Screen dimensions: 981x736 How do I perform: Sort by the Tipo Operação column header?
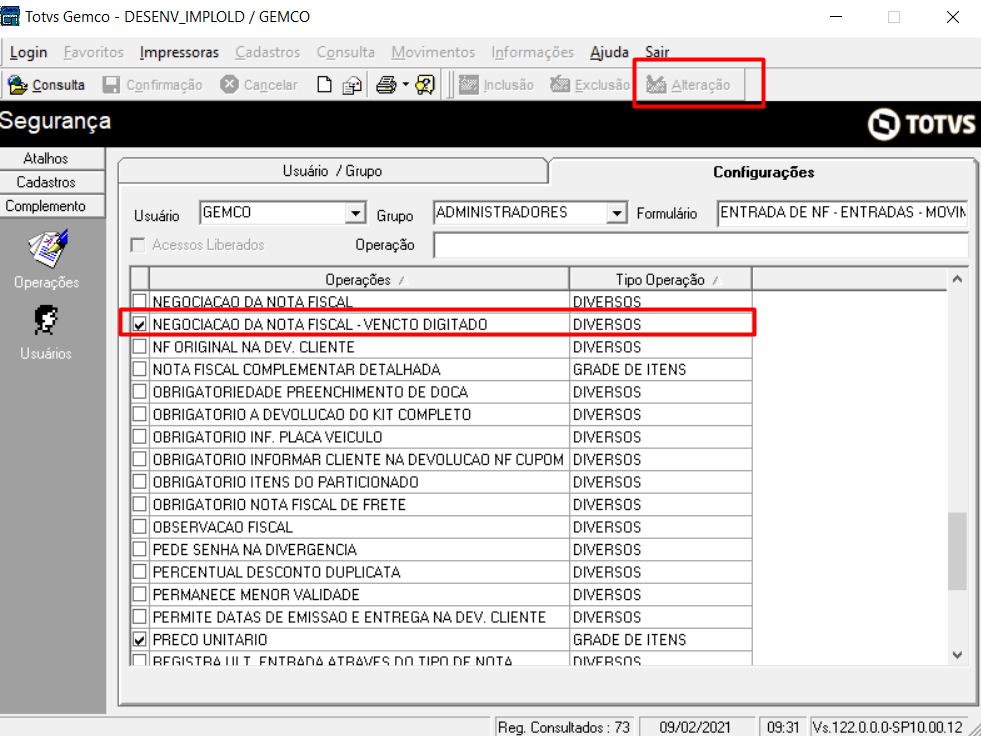(x=661, y=280)
